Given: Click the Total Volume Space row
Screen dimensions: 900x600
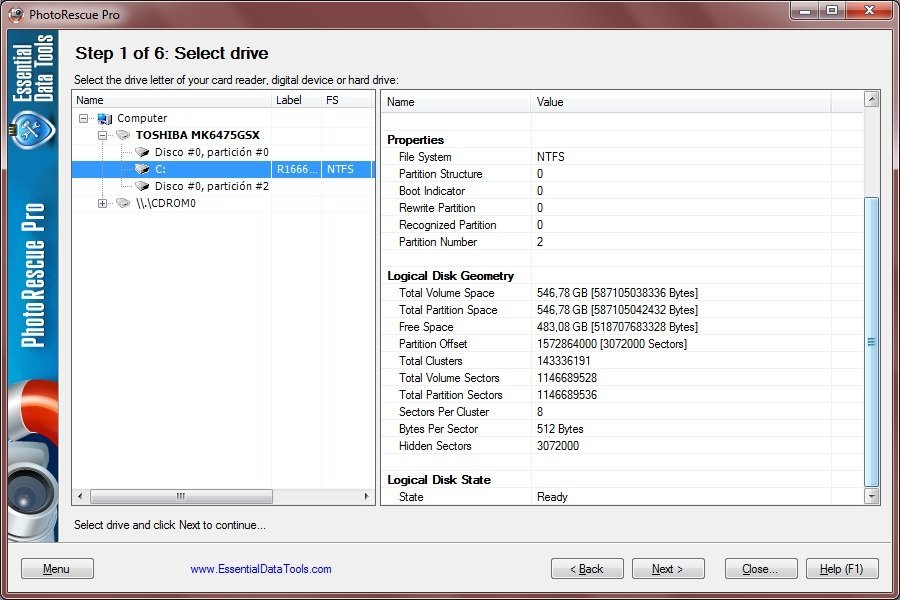Looking at the screenshot, I should (622, 293).
